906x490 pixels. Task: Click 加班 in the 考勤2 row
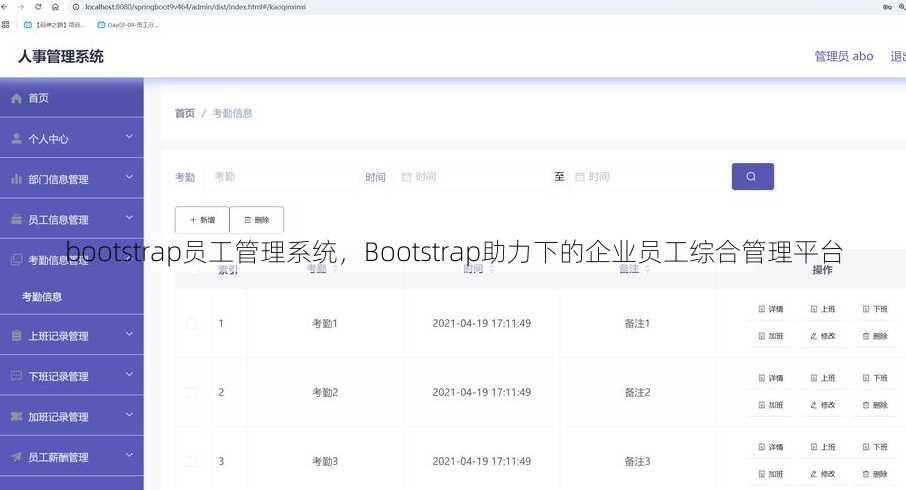pos(770,405)
